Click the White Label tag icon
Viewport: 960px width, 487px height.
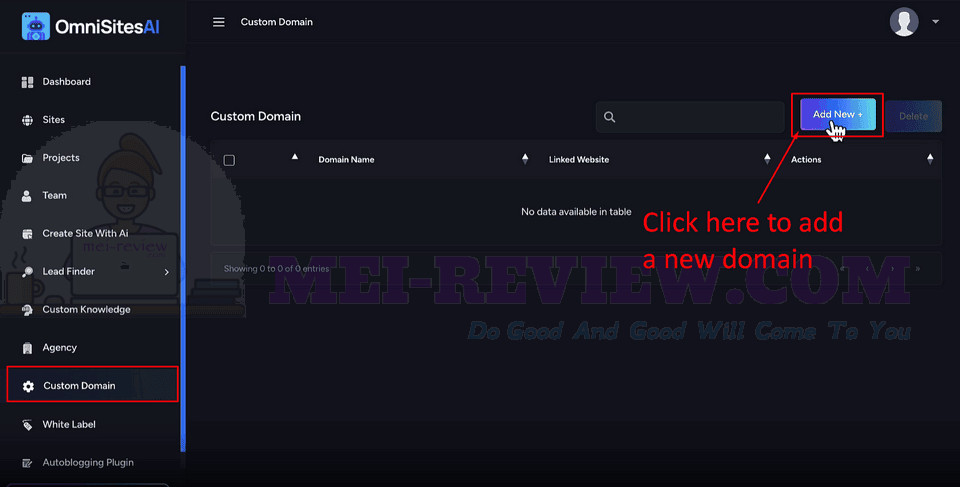point(27,425)
